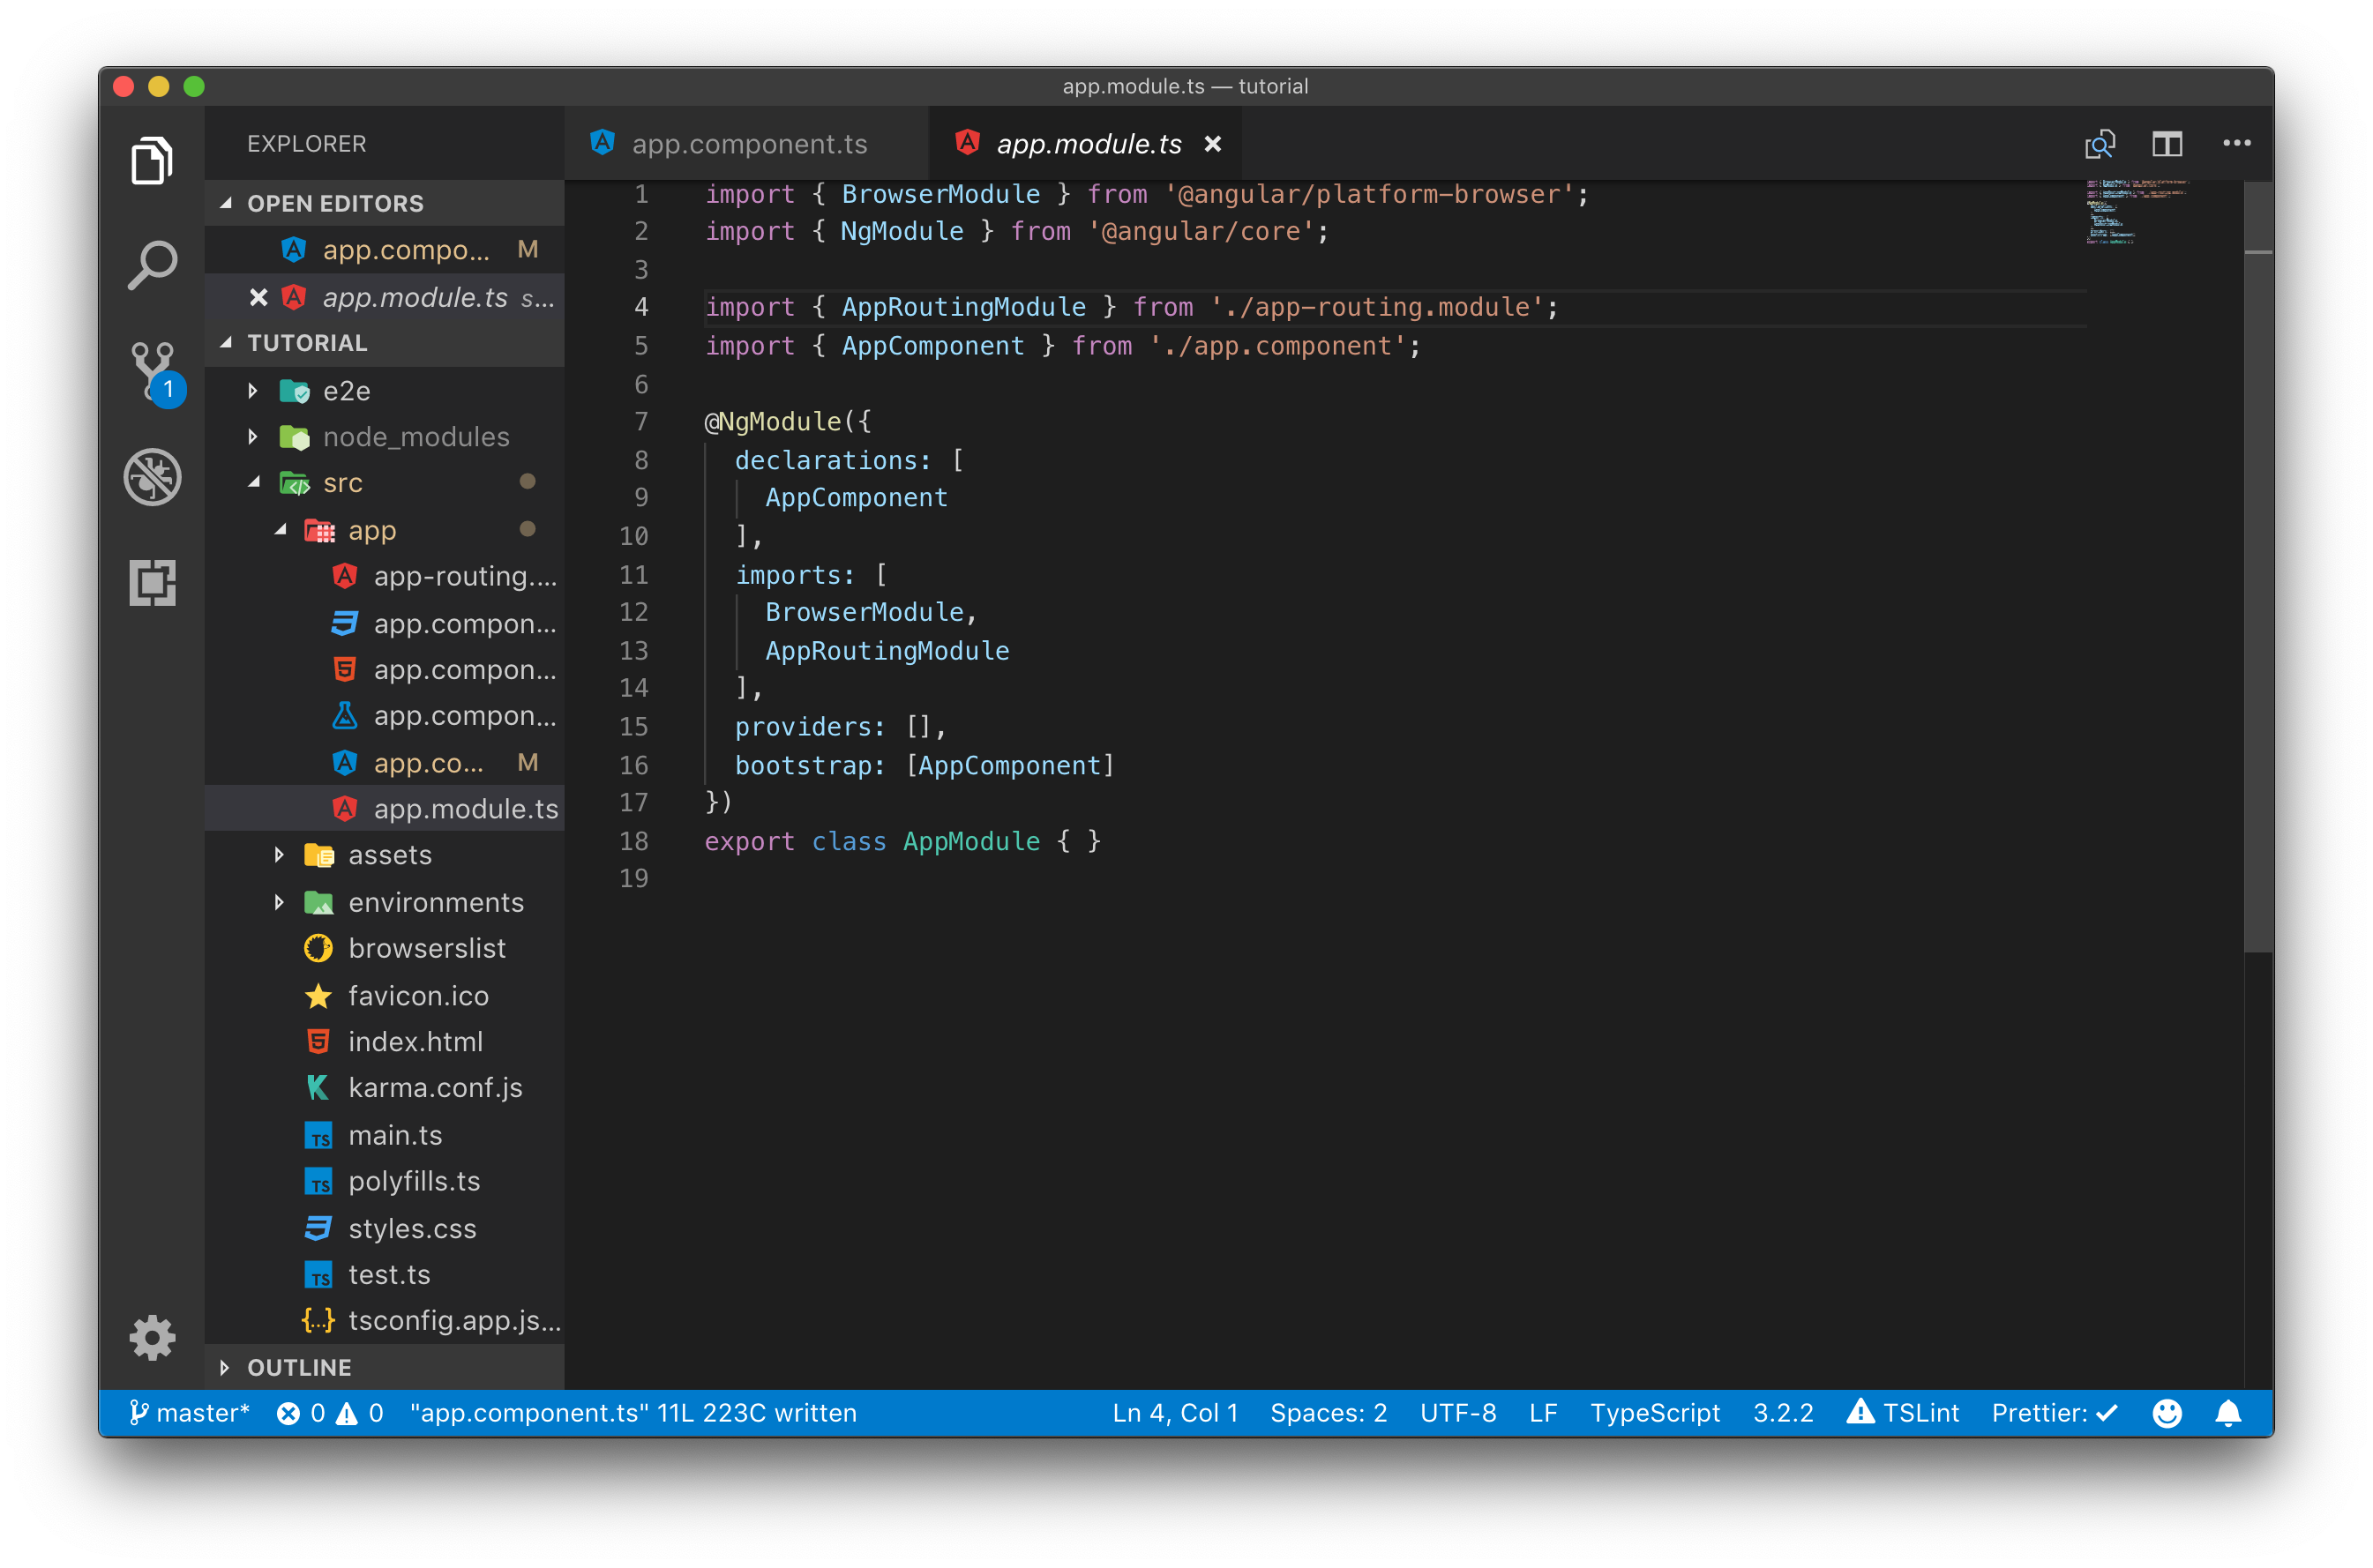Click the errors count in status bar

pos(300,1413)
